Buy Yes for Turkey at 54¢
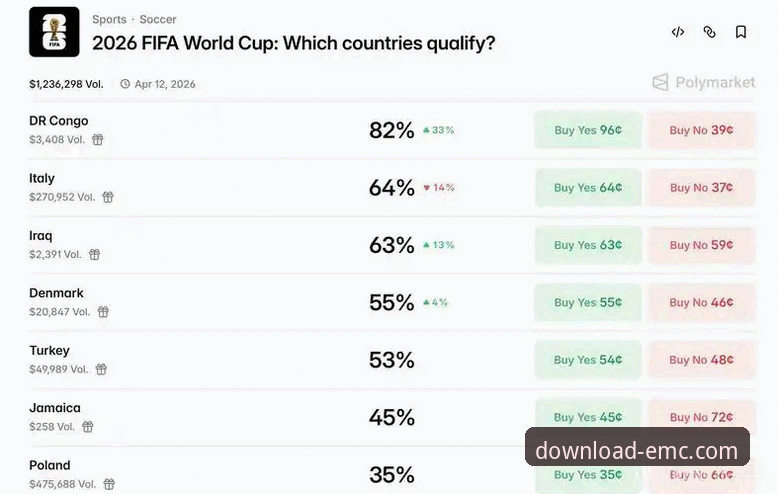The height and width of the screenshot is (494, 778). 588,360
